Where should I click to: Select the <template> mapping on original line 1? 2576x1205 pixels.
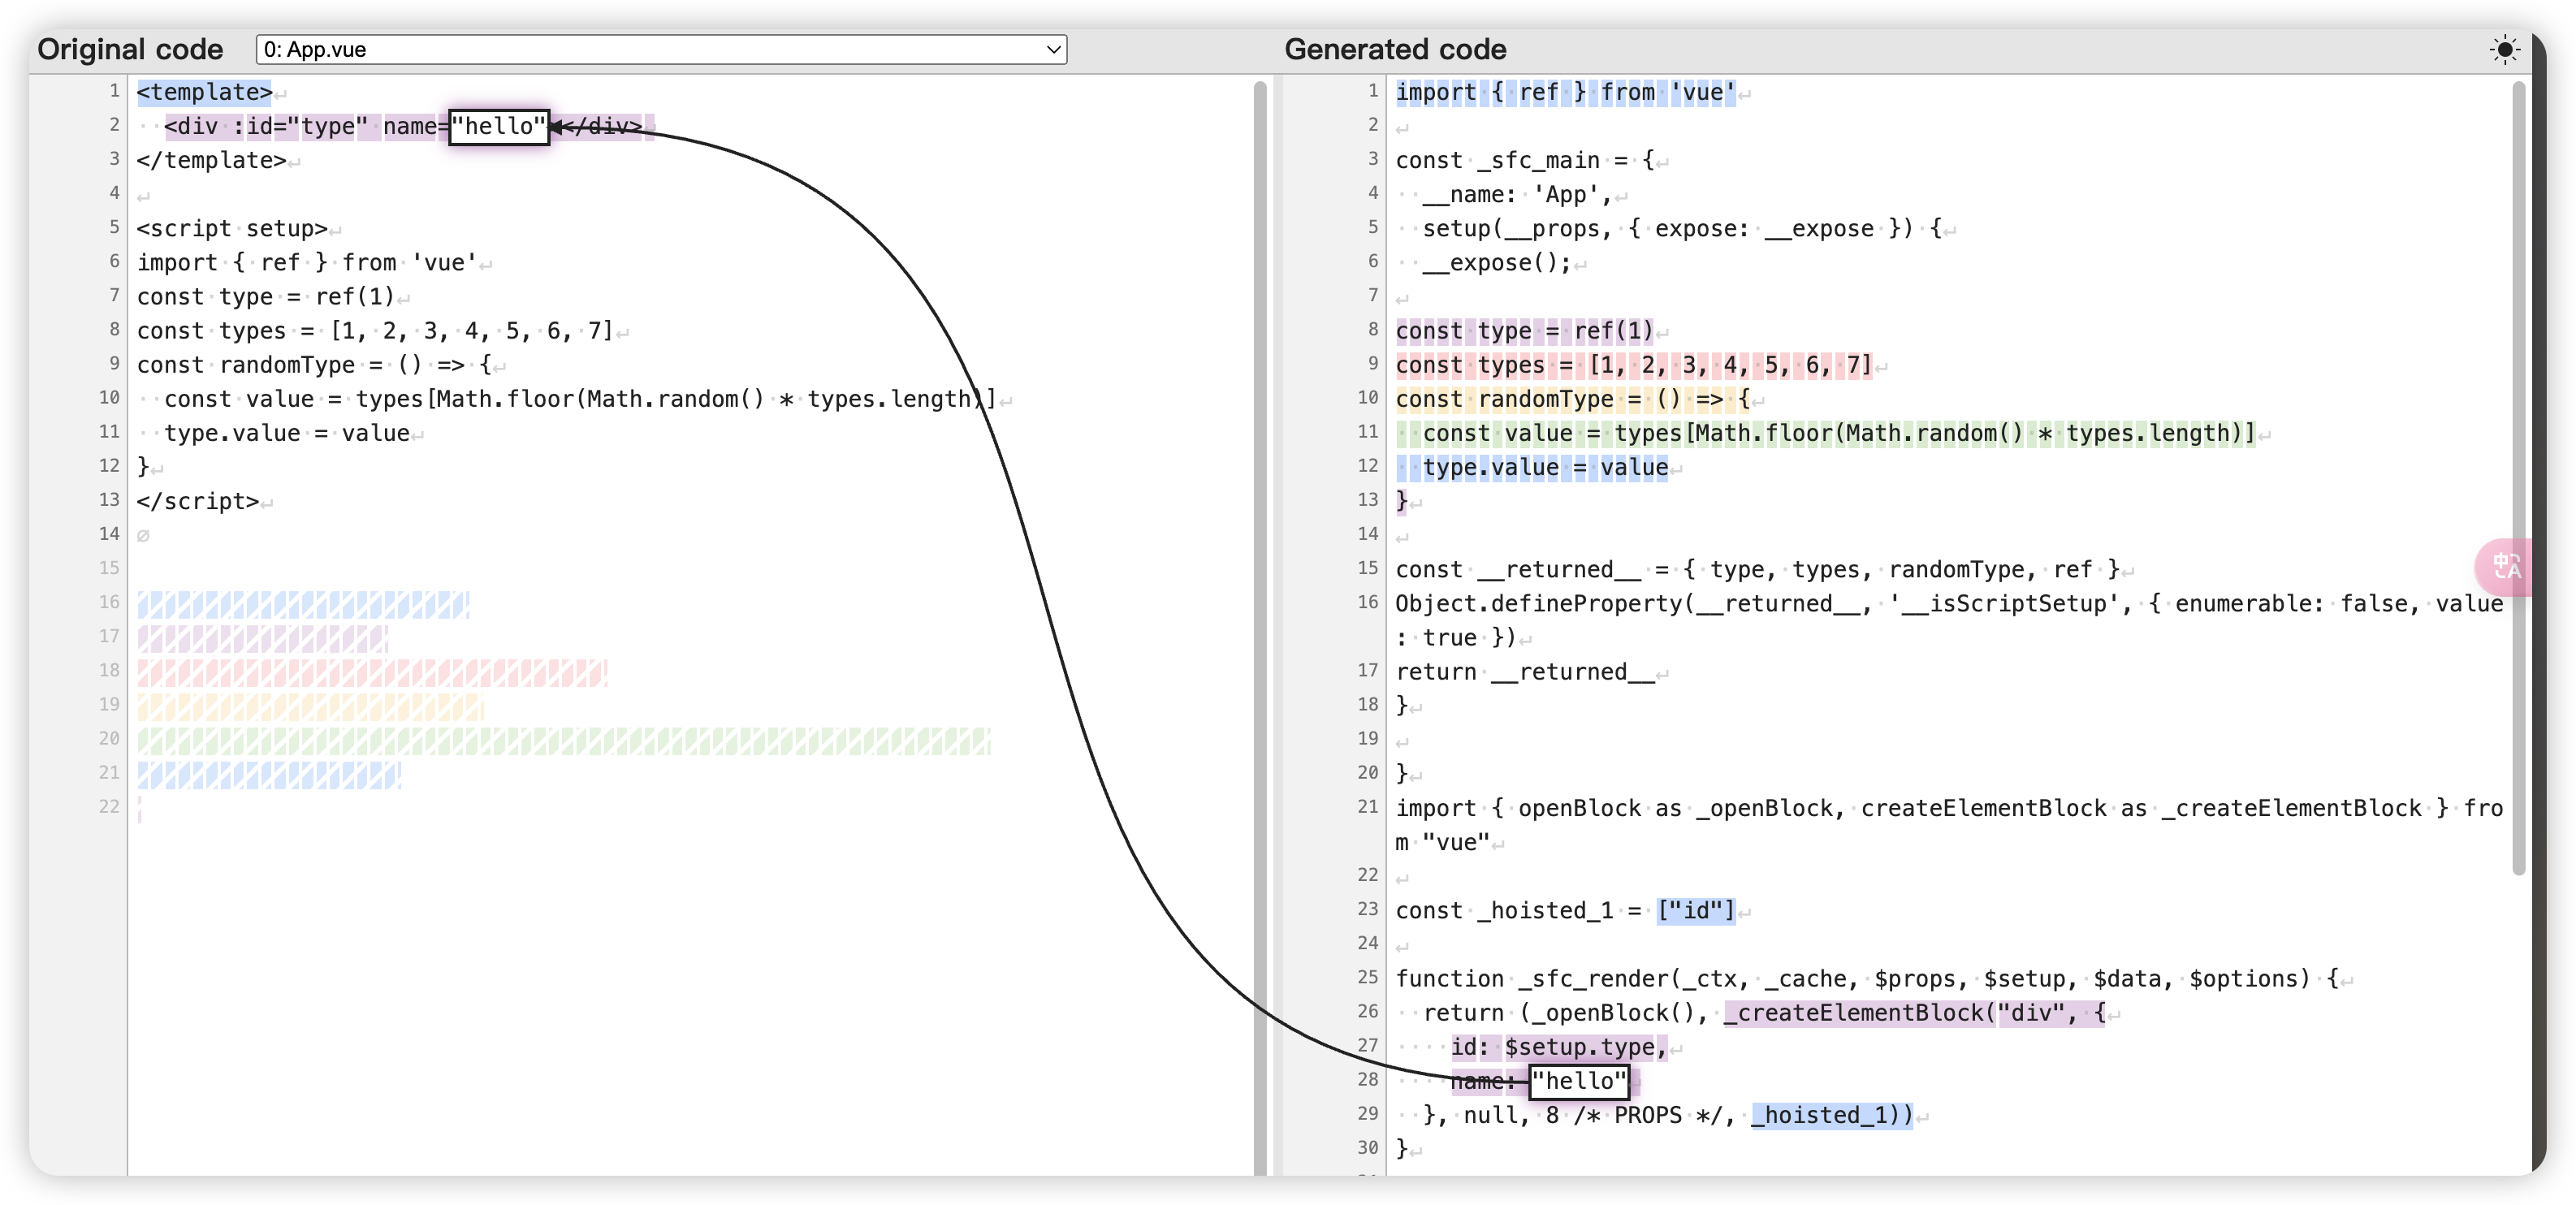[204, 92]
